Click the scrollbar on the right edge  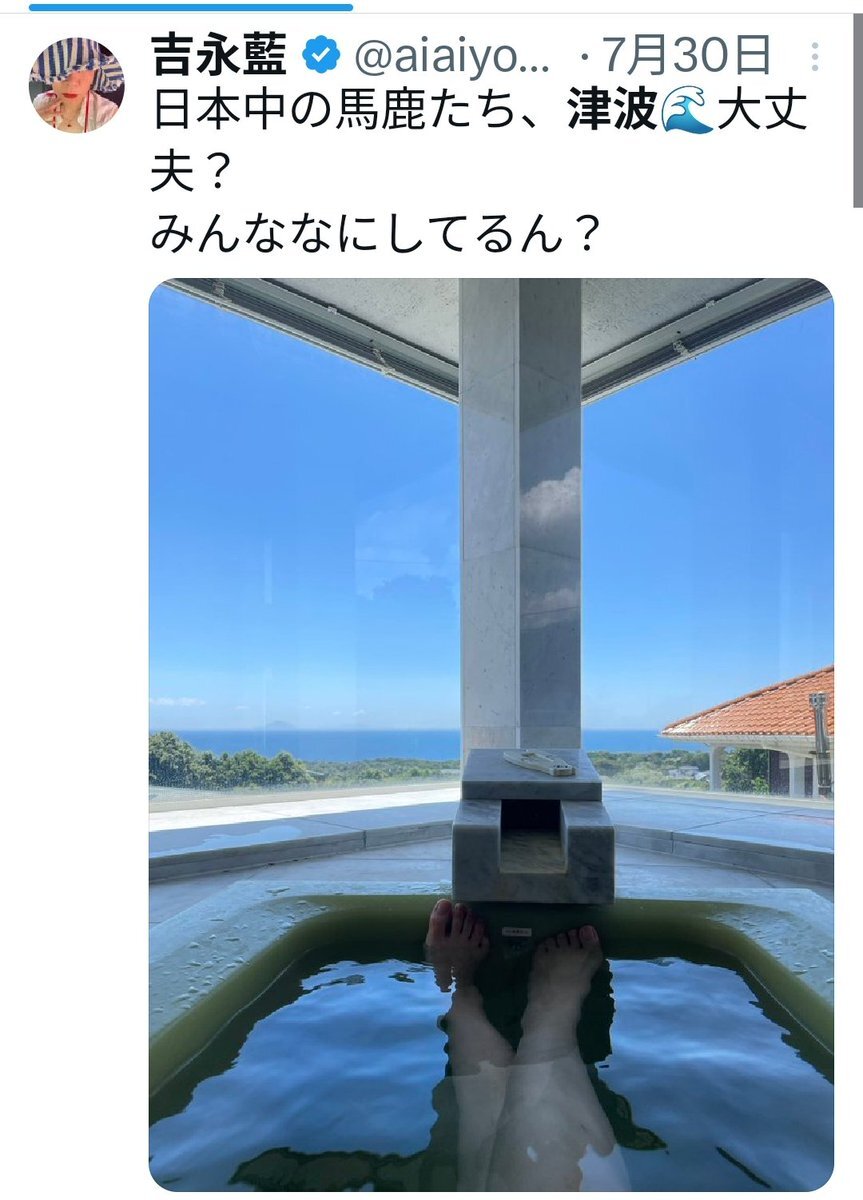click(857, 104)
